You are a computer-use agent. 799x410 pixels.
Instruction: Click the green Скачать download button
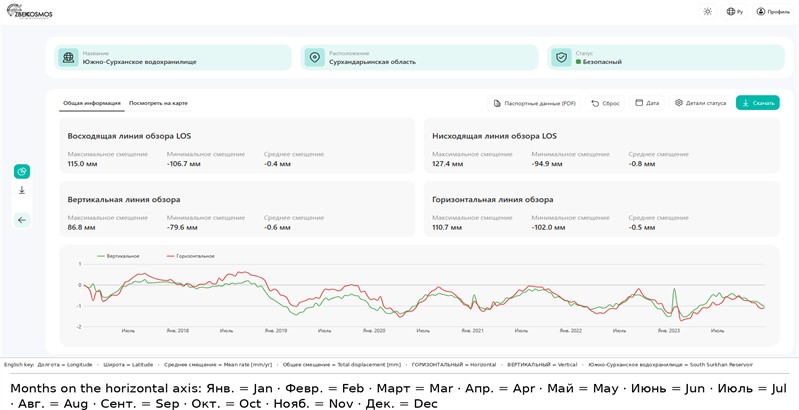point(758,103)
